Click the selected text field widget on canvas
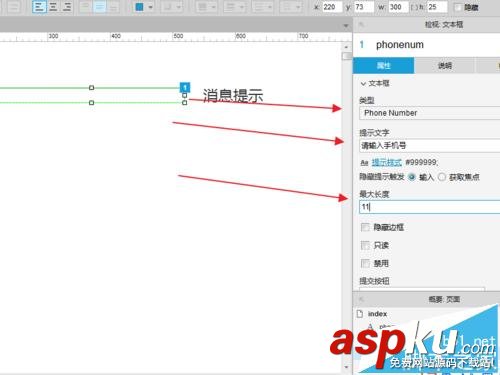This screenshot has height=375, width=500. pyautogui.click(x=92, y=95)
